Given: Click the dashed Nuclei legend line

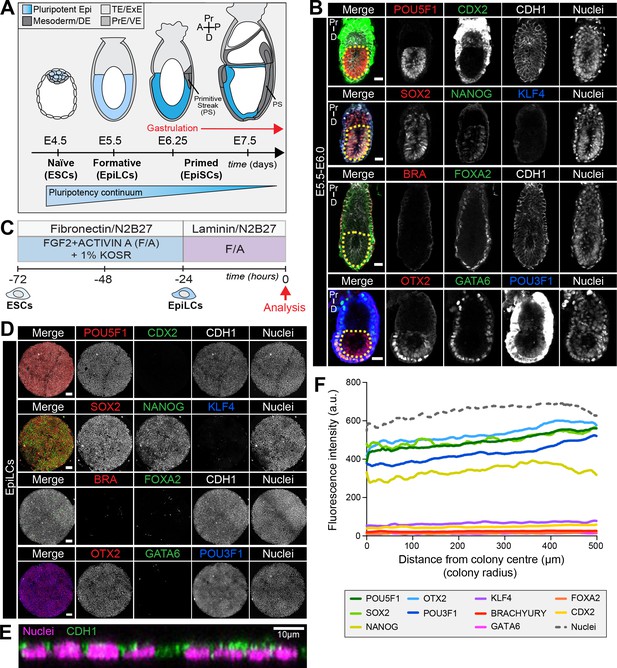Looking at the screenshot, I should (562, 627).
